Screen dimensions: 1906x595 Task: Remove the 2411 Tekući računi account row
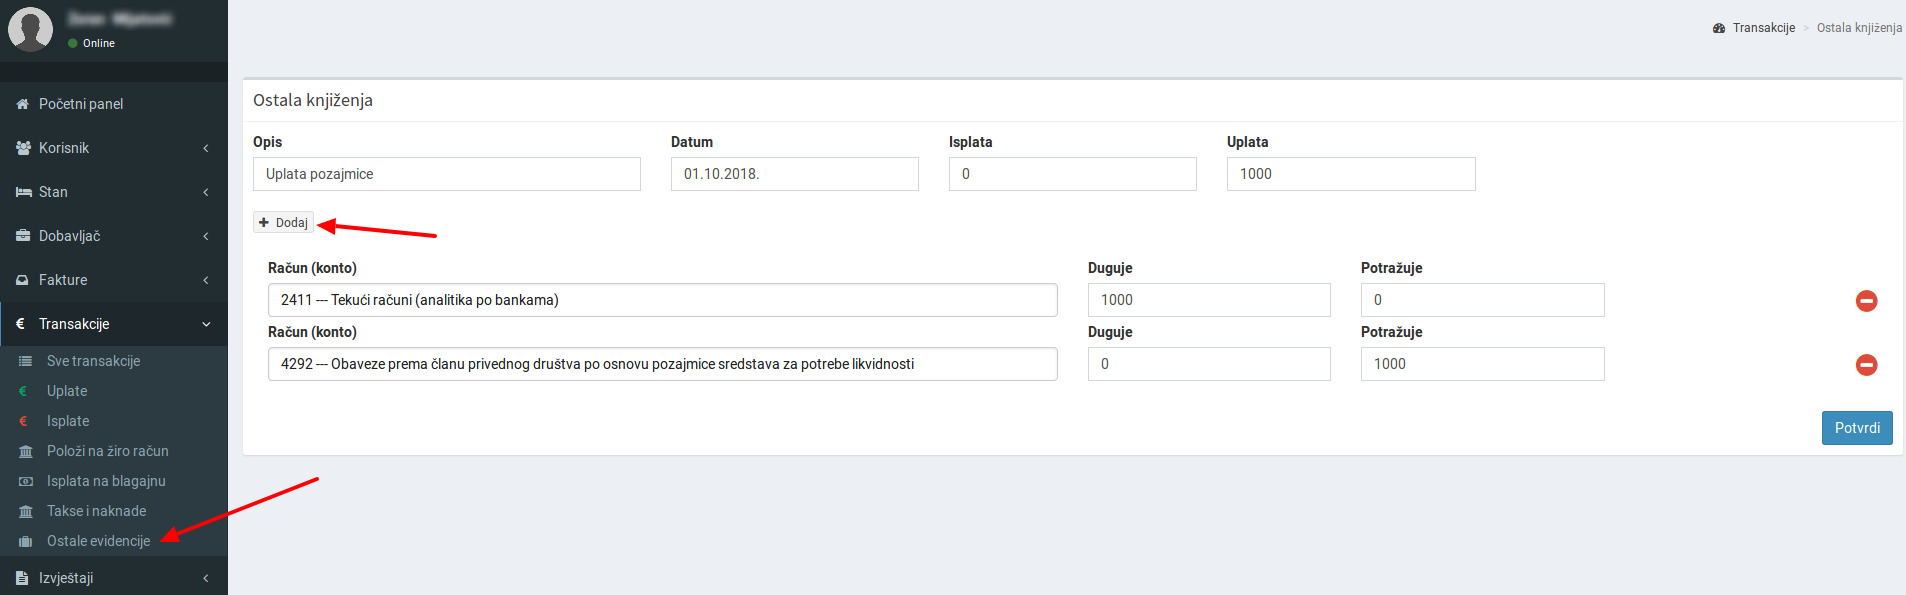(x=1866, y=301)
